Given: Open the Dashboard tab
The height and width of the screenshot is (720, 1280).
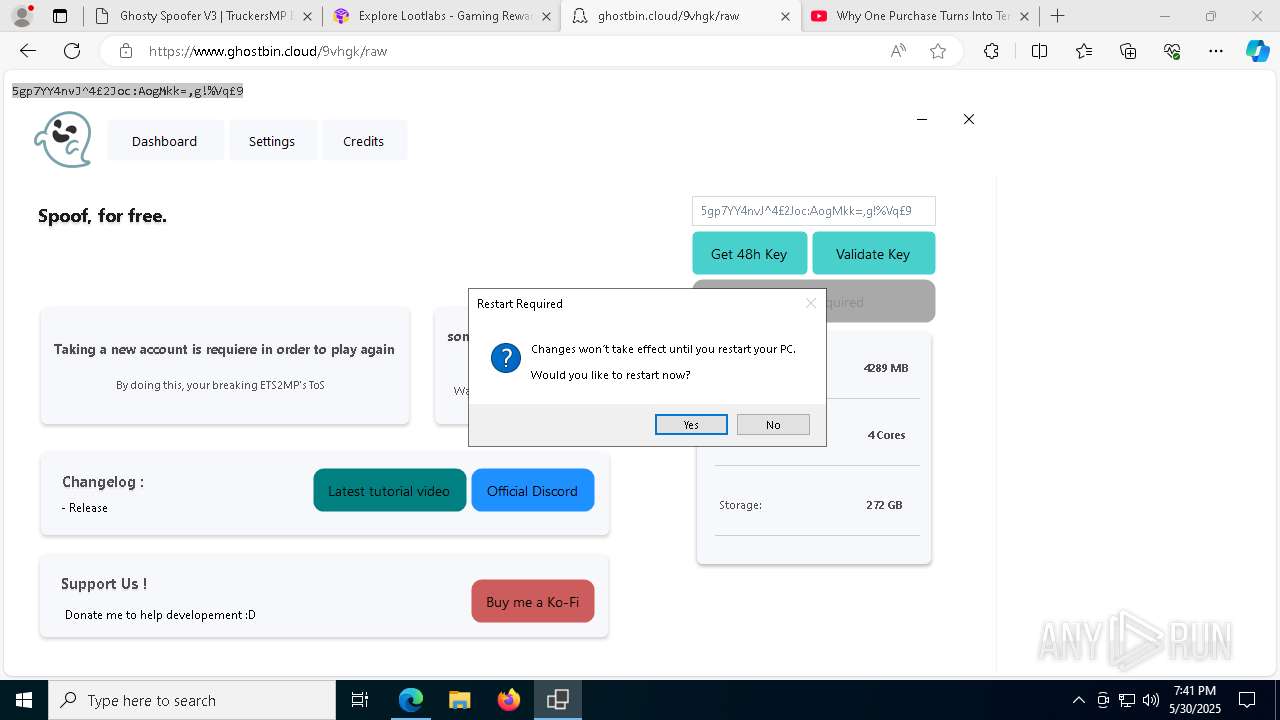Looking at the screenshot, I should [x=164, y=141].
